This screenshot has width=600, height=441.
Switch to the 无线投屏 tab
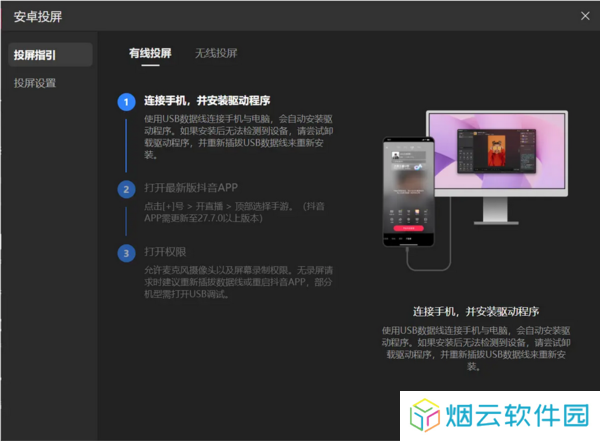(216, 53)
